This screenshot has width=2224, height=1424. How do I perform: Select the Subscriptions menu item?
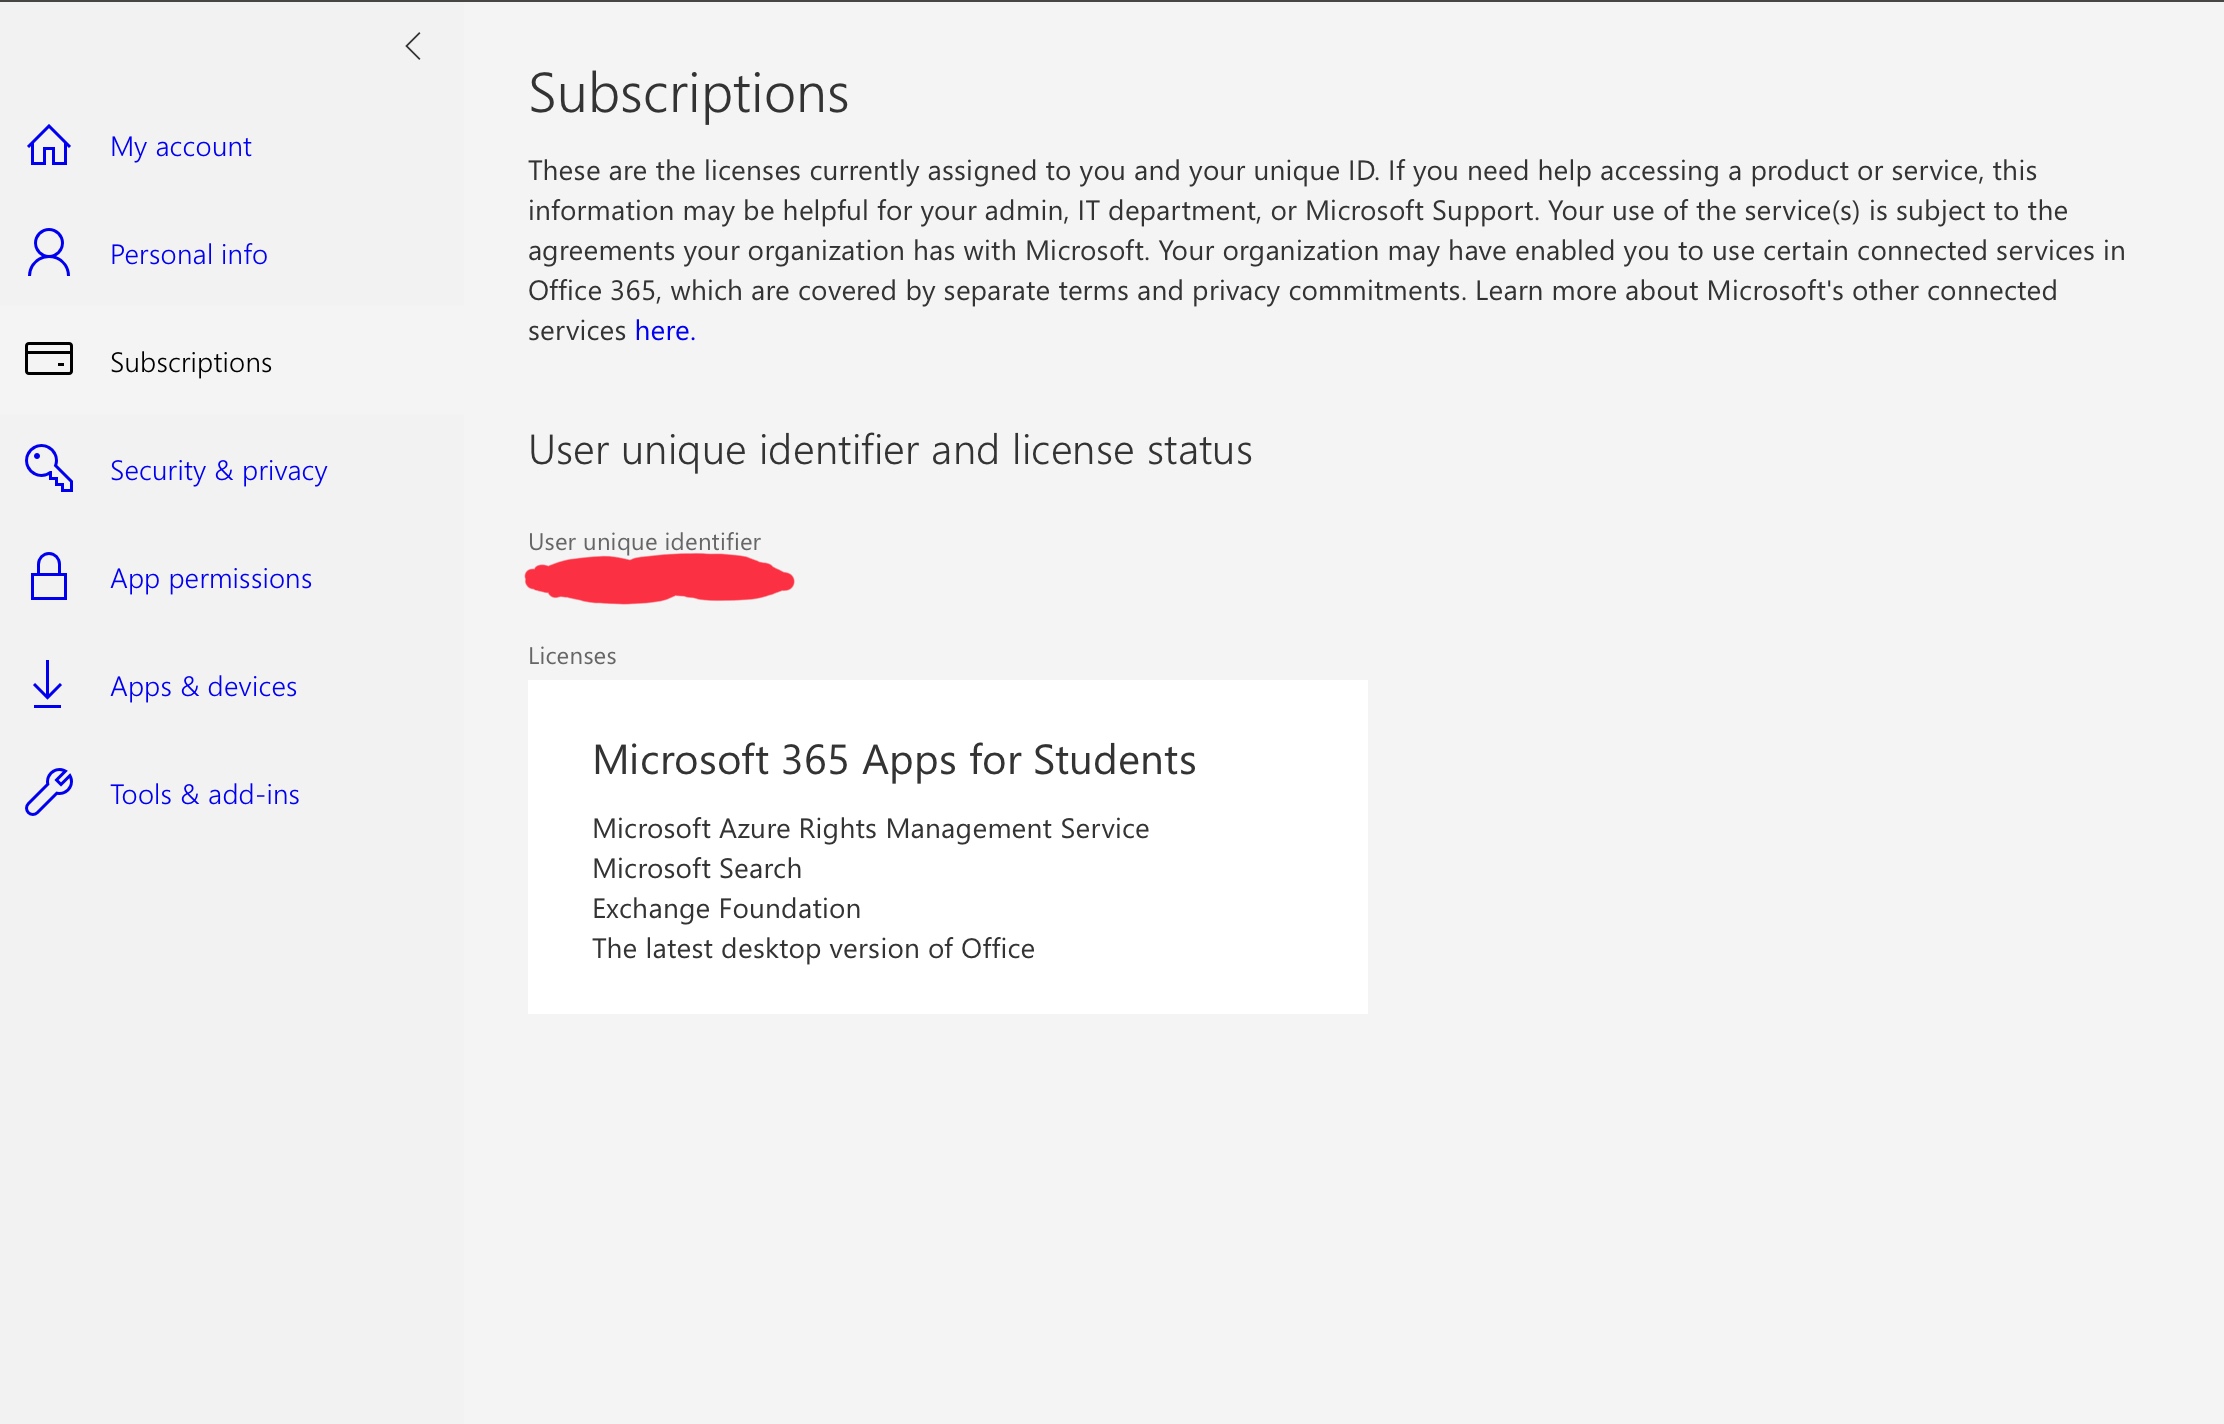tap(191, 362)
